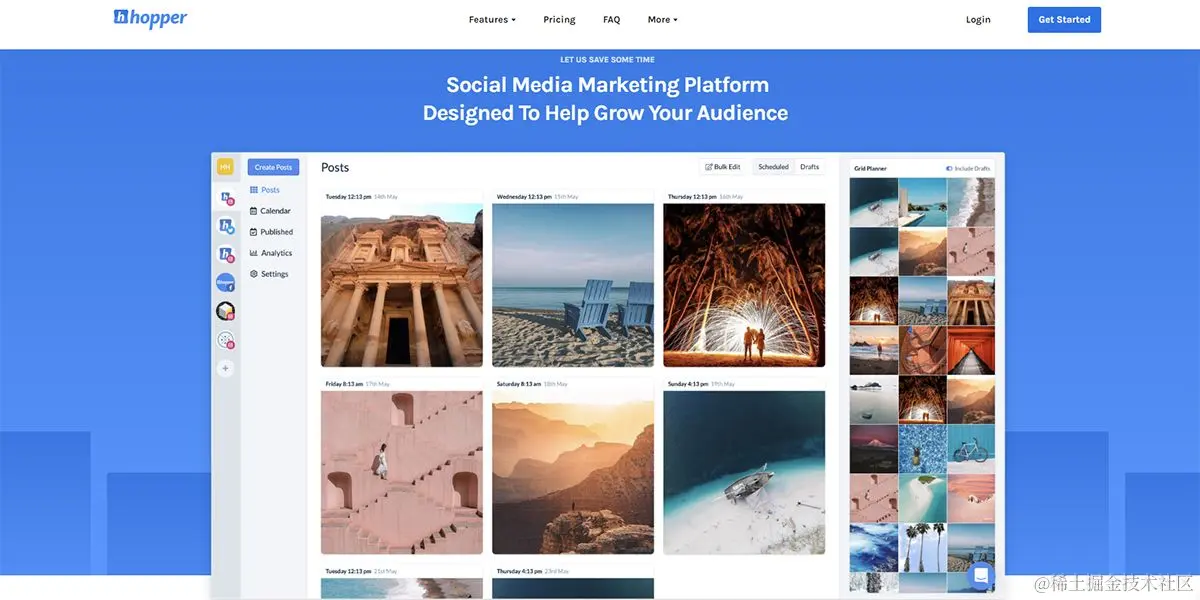Click the 'Friday 8:13 am' post time label
The image size is (1200, 600).
coord(344,384)
